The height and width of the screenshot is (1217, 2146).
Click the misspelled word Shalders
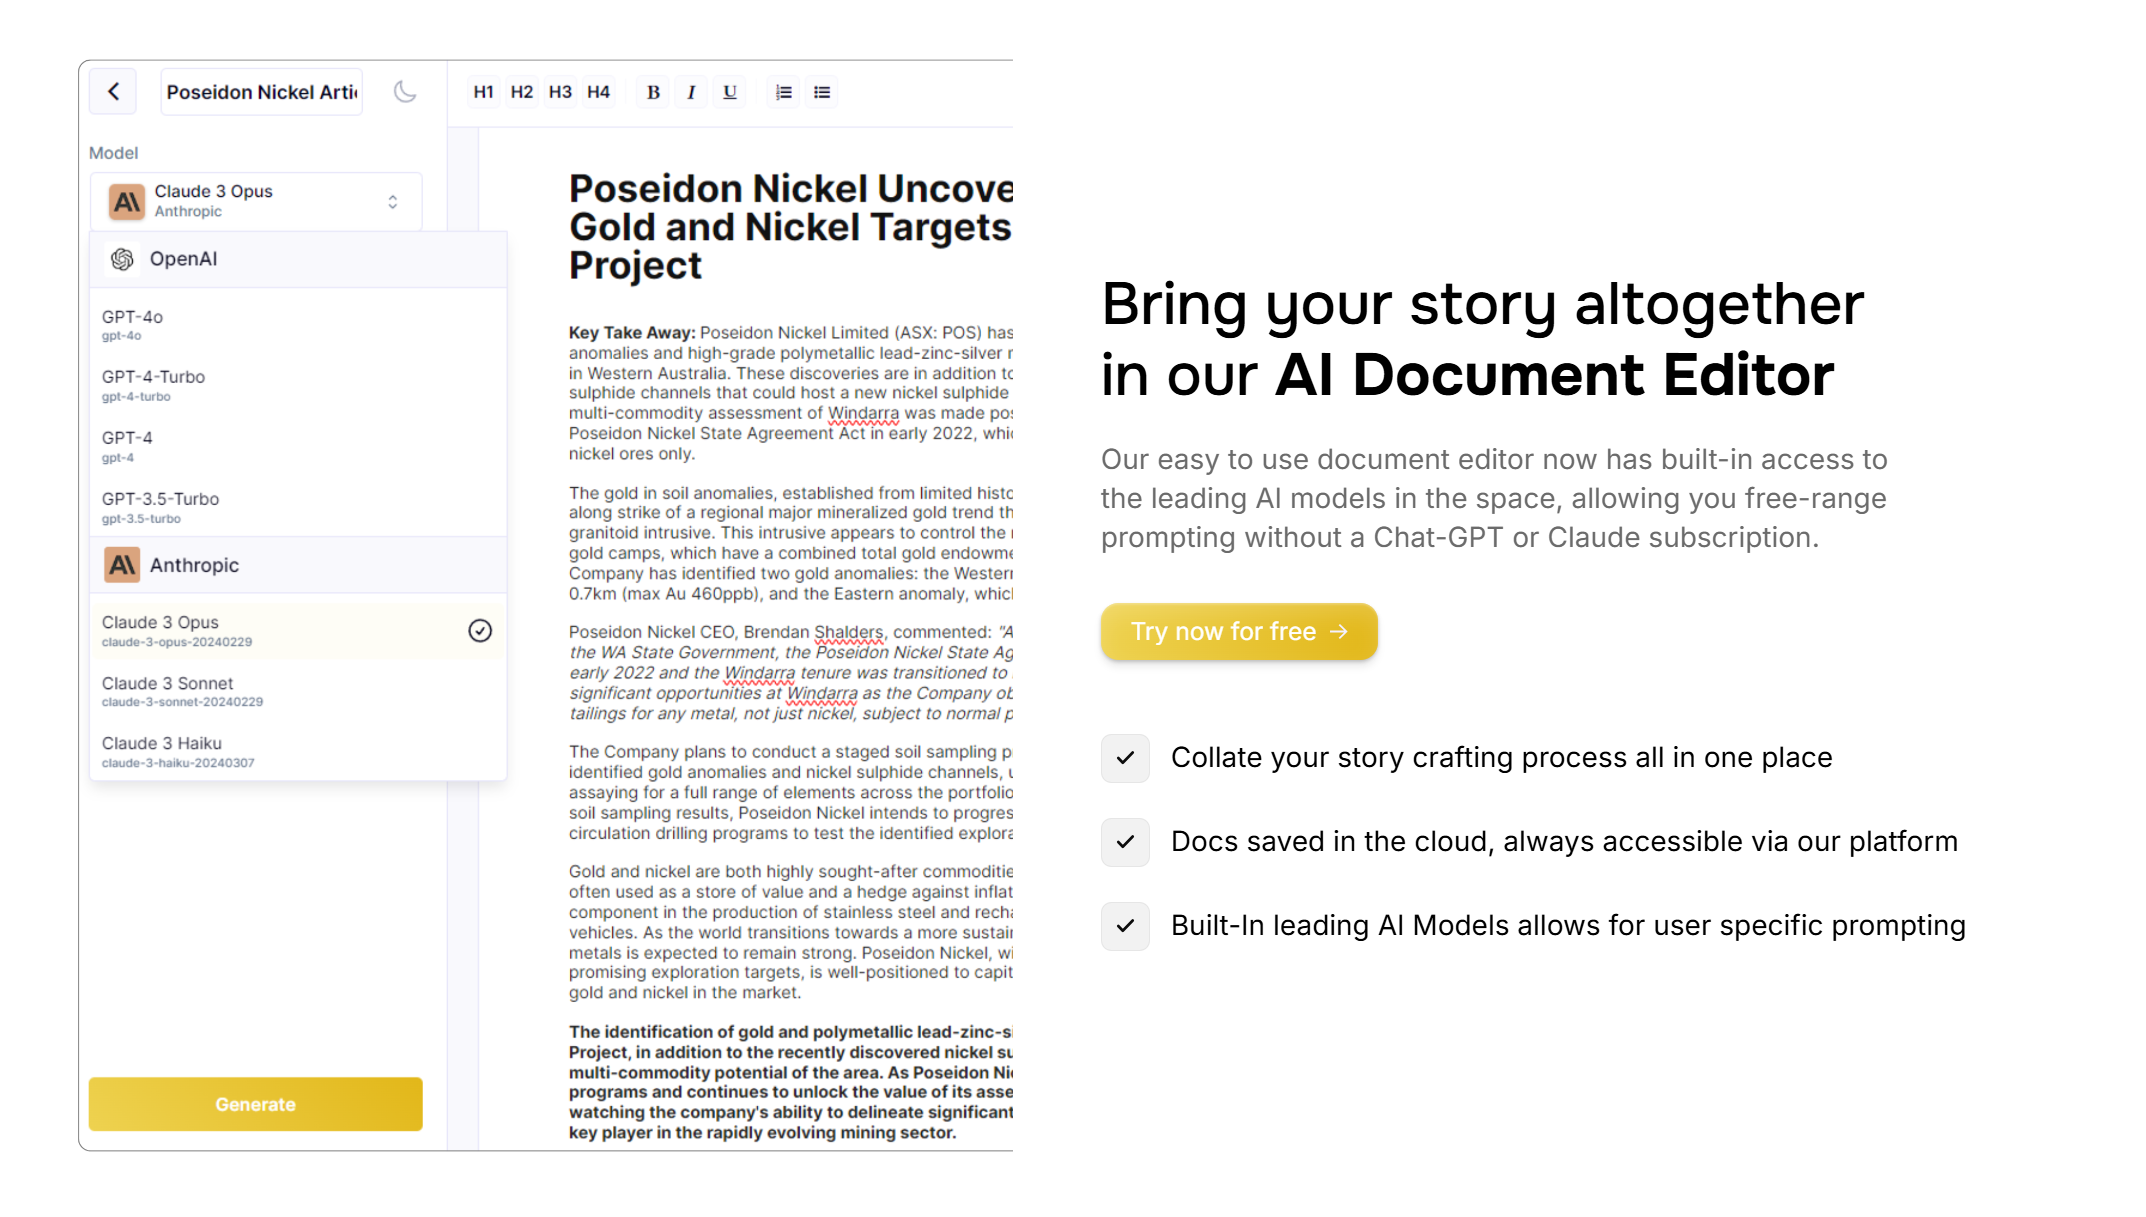tap(848, 632)
